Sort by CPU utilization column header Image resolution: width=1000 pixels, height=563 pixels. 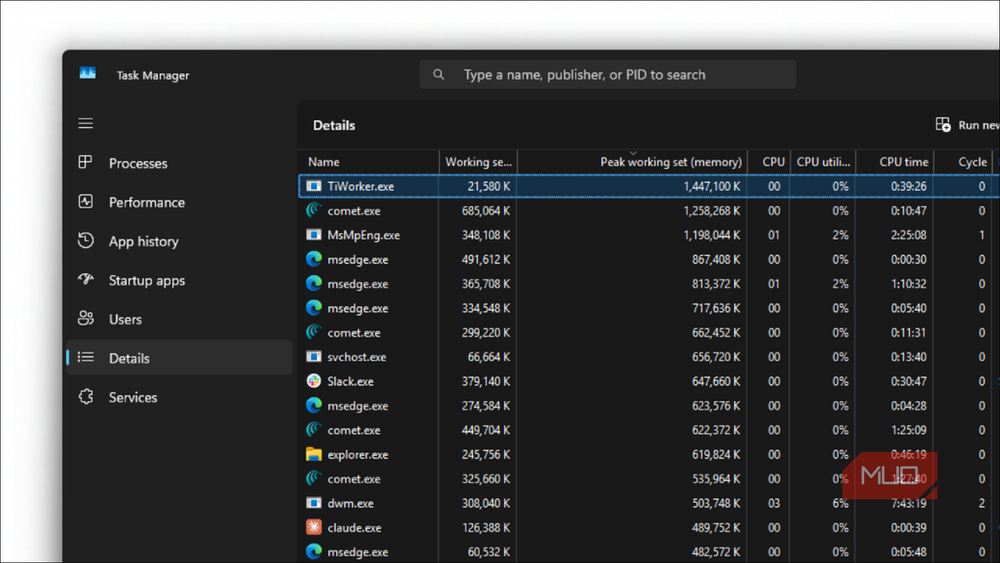pyautogui.click(x=823, y=162)
